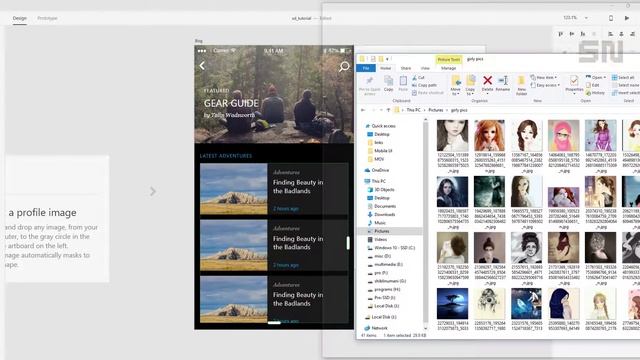Screen dimensions: 640x360
Task: Select the blue moonlit tree image thumbnail
Action: point(452,304)
